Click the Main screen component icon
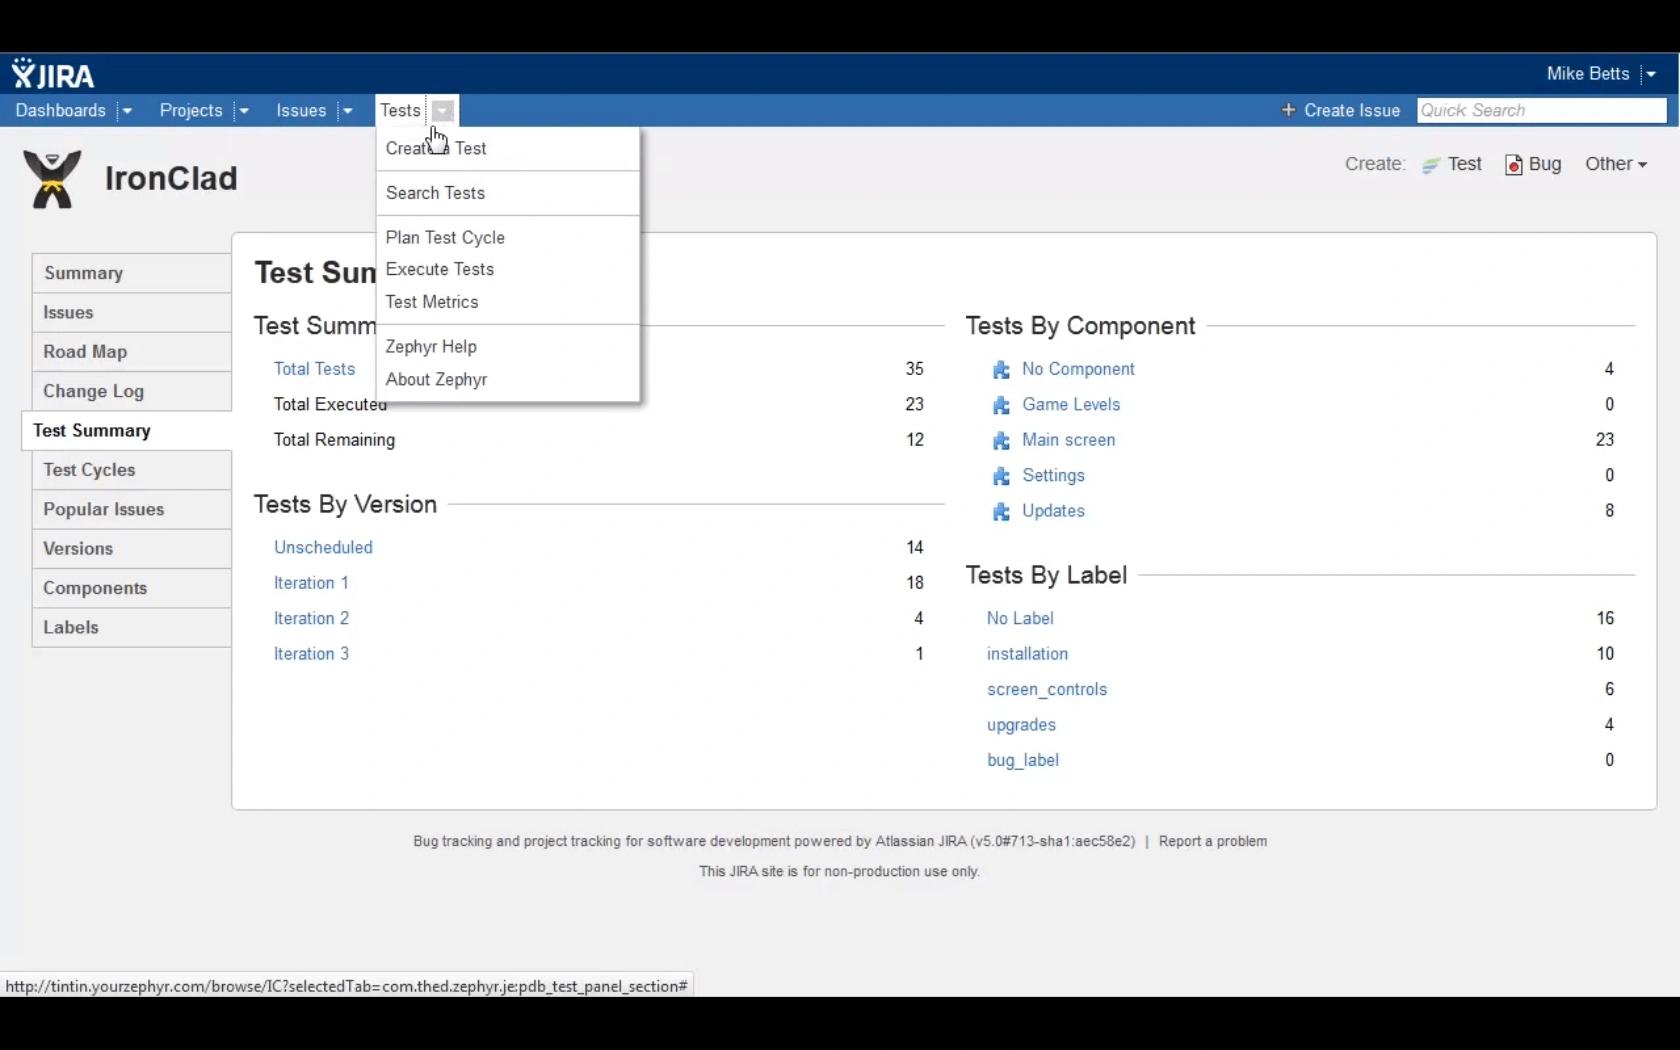The width and height of the screenshot is (1680, 1050). (1001, 441)
